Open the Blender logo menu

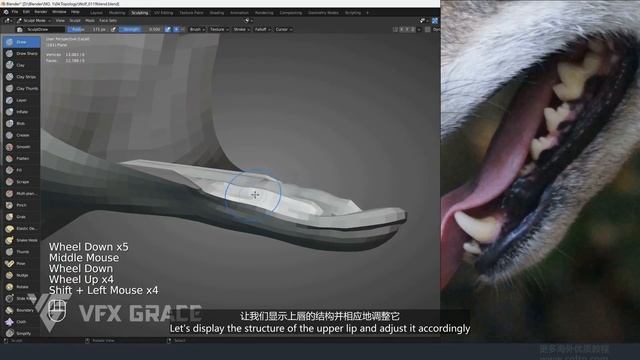[6, 12]
